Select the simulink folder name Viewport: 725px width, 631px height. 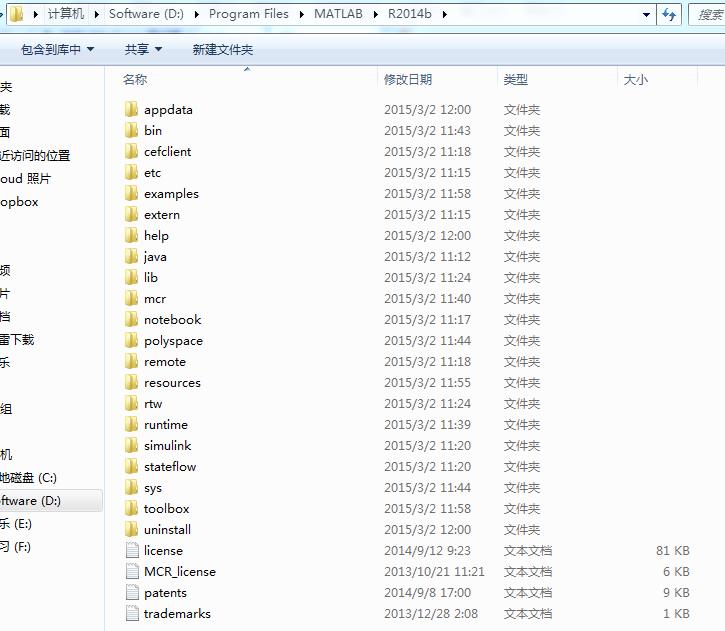click(x=167, y=446)
